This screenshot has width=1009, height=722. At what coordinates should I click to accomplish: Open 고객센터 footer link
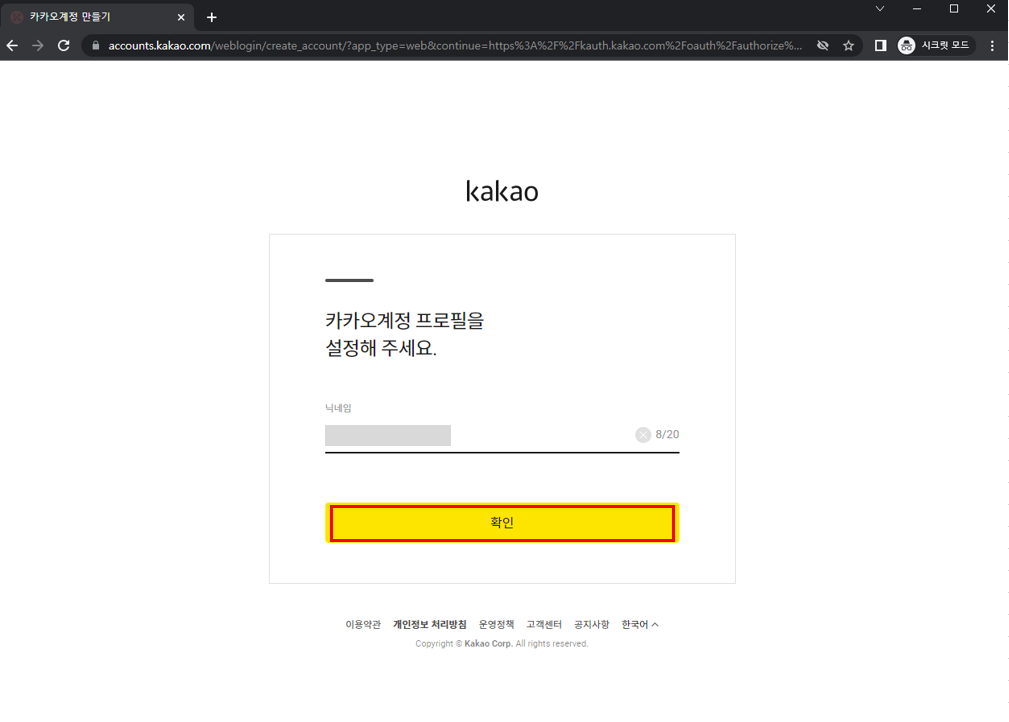544,625
